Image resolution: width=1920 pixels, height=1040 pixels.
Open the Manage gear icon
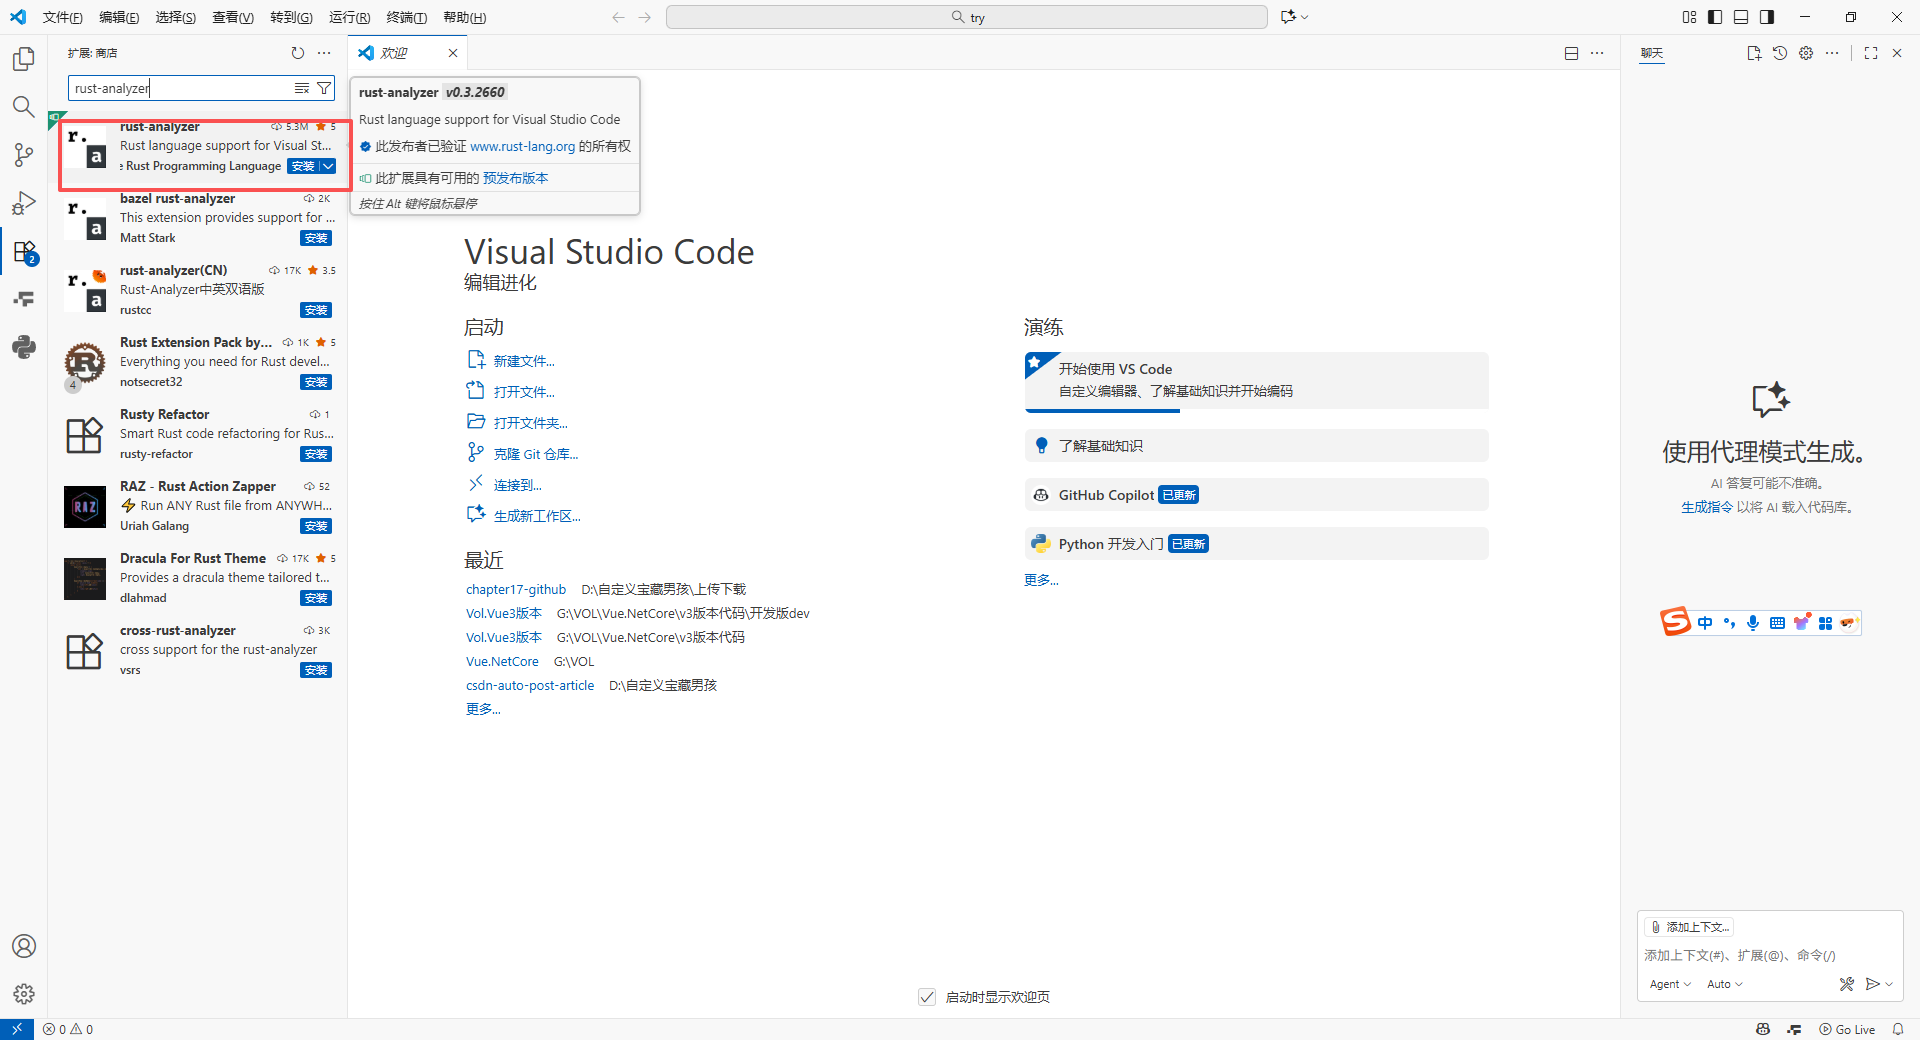[x=24, y=994]
